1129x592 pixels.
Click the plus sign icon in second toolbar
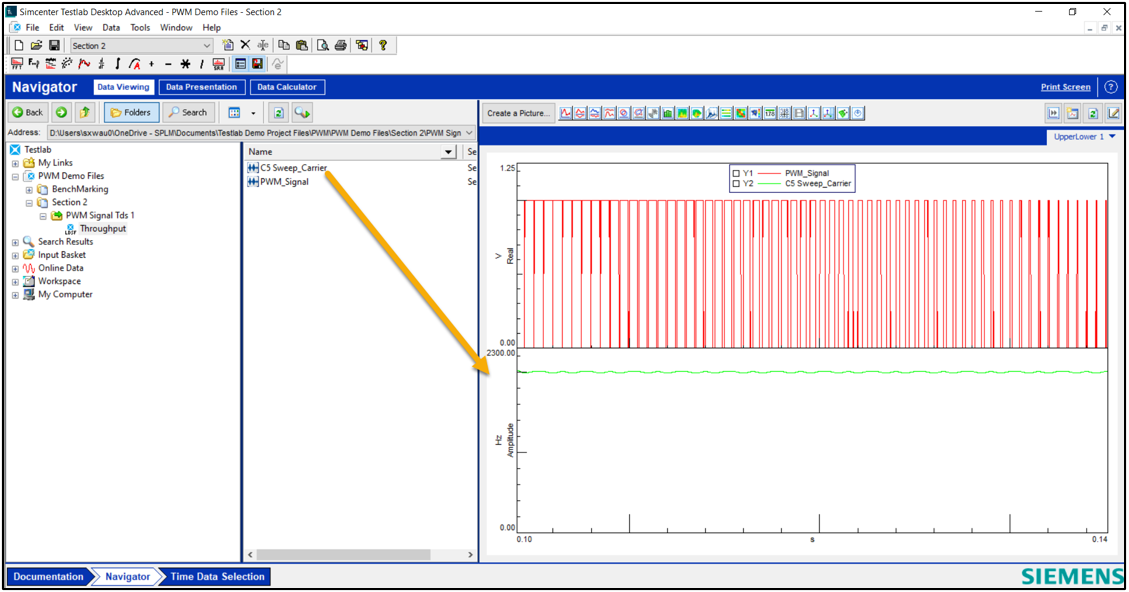151,64
